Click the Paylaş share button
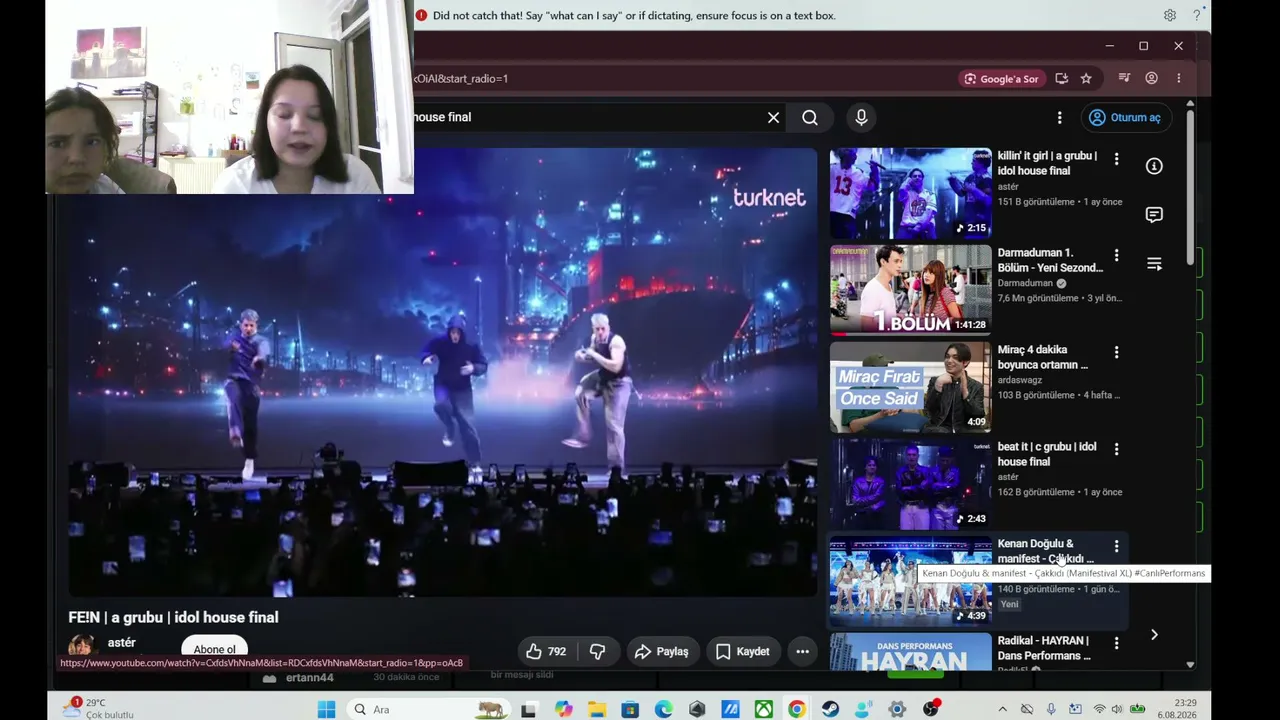Image resolution: width=1280 pixels, height=720 pixels. [x=662, y=652]
